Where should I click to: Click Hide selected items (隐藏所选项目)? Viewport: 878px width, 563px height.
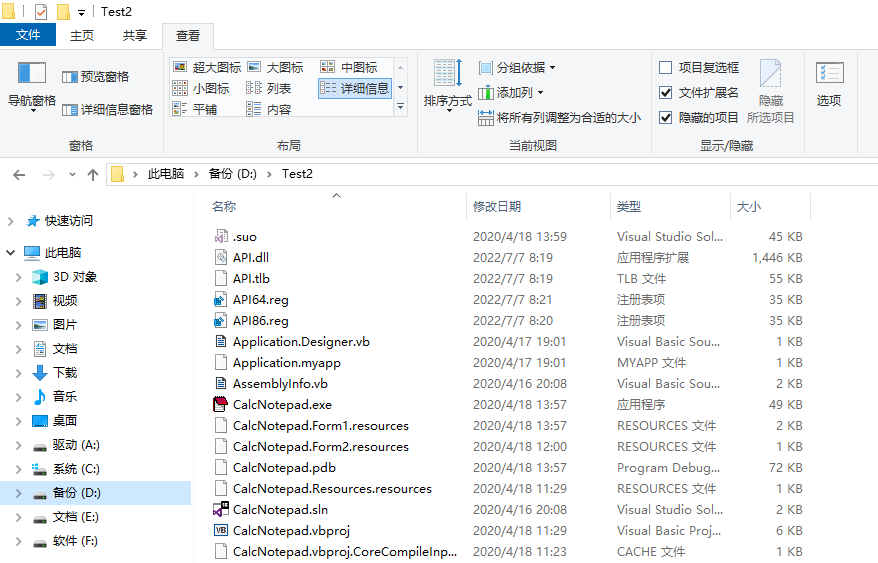(x=770, y=91)
